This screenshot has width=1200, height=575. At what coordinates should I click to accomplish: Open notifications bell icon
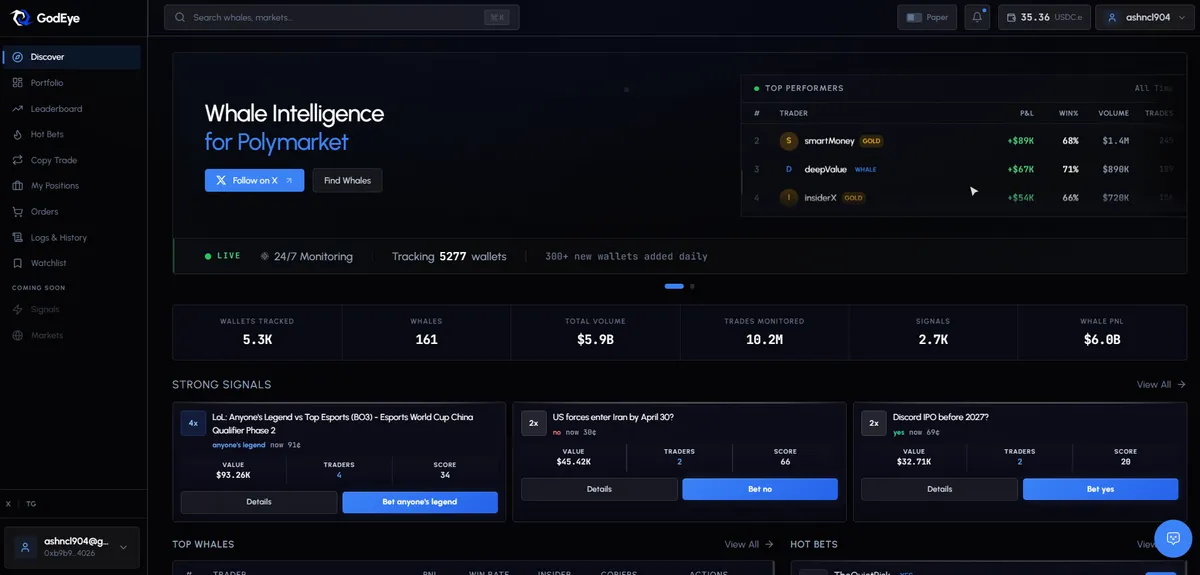pyautogui.click(x=977, y=17)
